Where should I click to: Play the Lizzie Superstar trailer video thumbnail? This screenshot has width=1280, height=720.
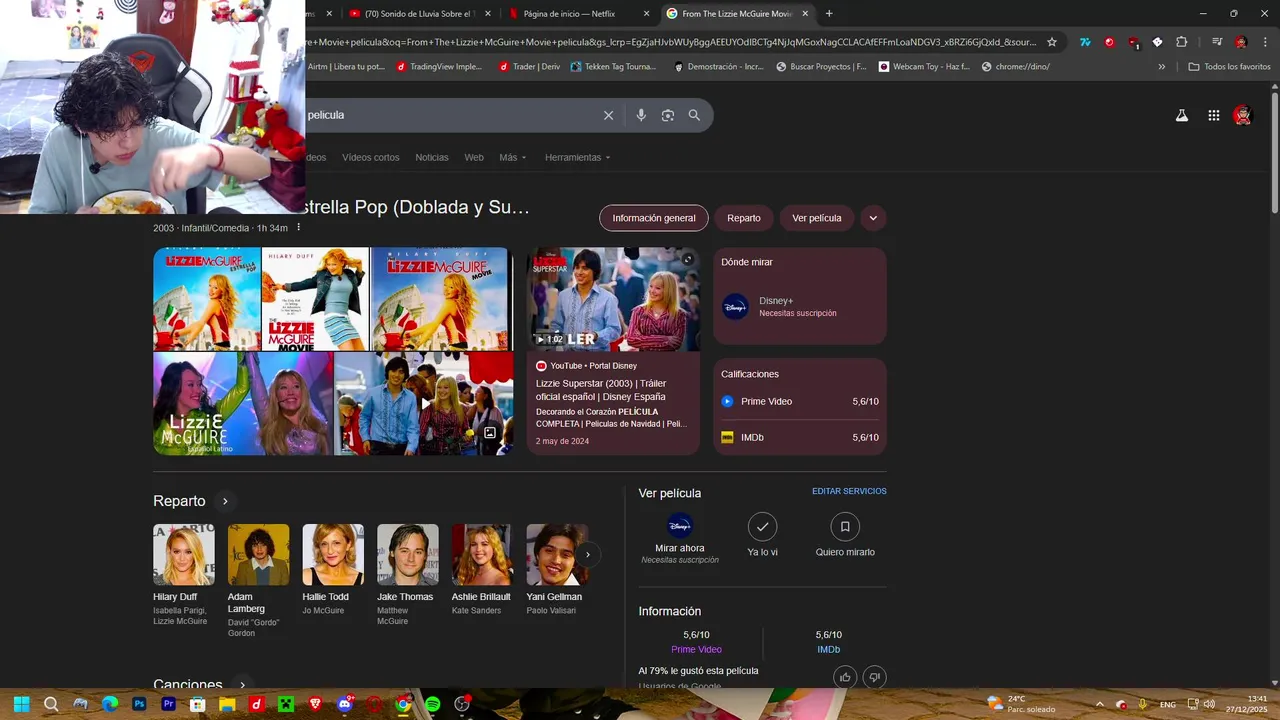tap(614, 299)
